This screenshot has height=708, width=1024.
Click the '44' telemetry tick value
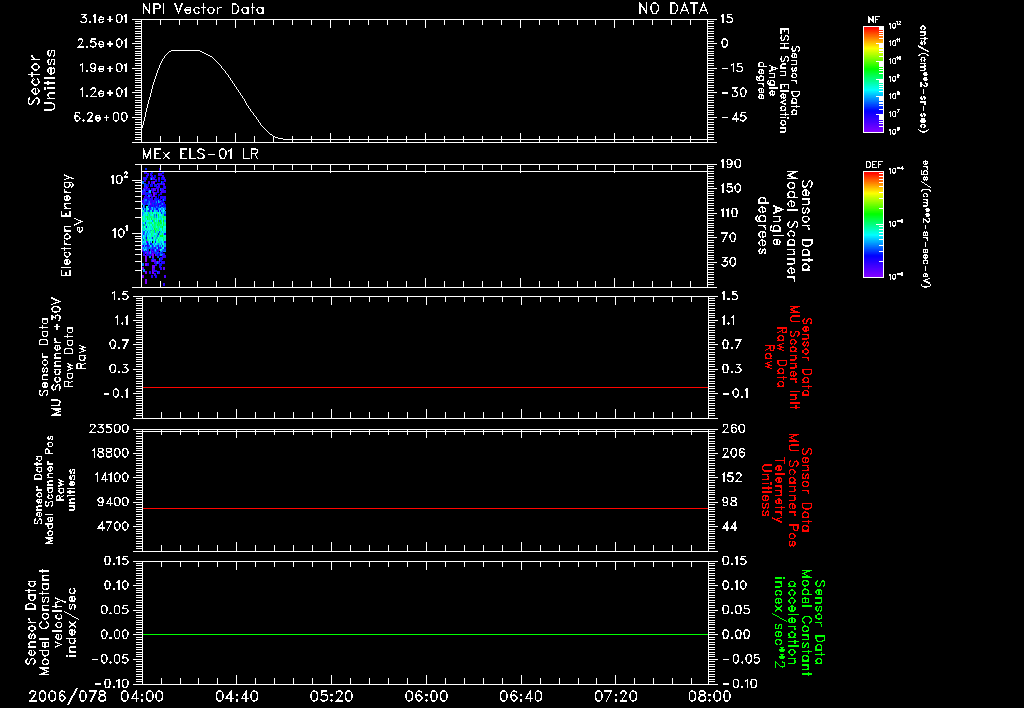click(x=729, y=526)
